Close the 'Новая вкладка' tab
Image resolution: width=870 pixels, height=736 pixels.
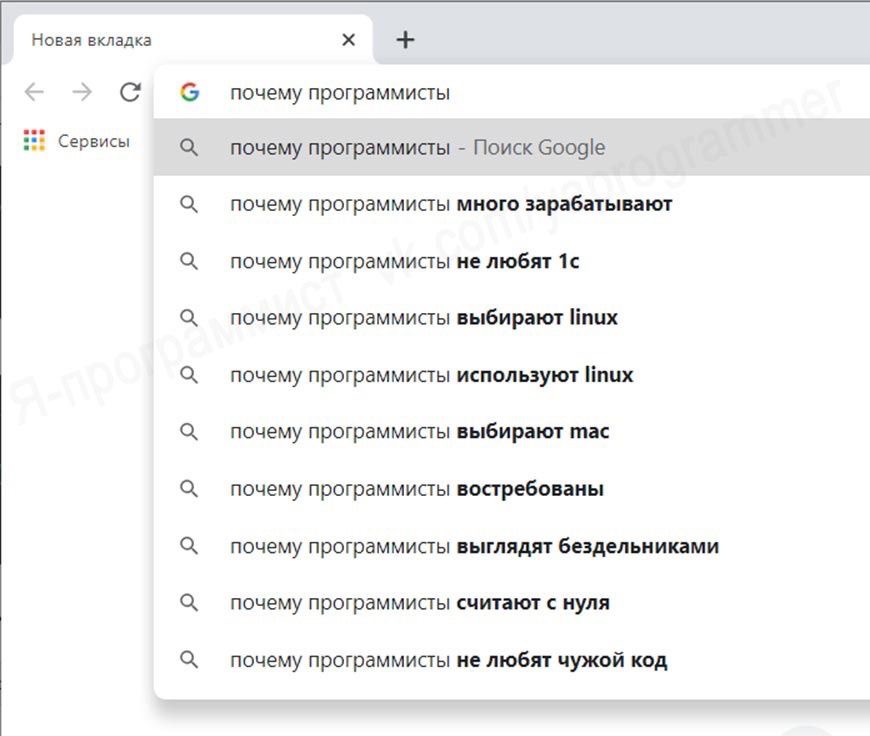click(x=348, y=40)
